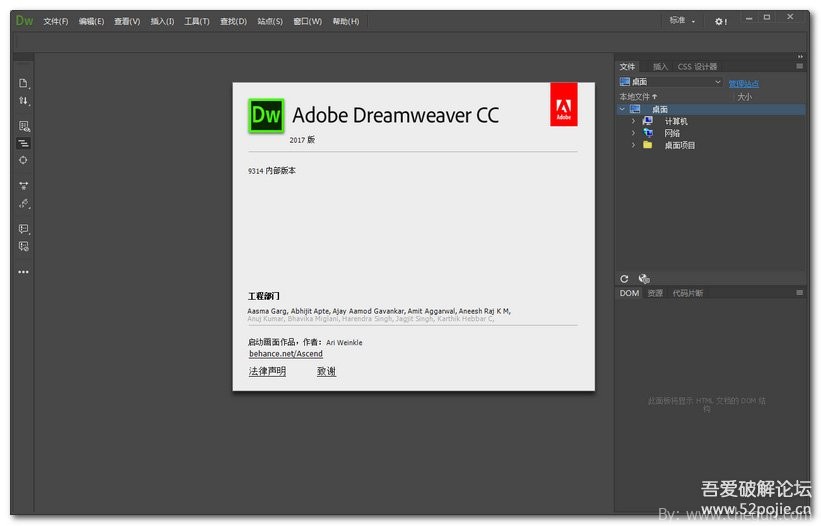Click the Refresh icon in Files panel

coord(624,279)
